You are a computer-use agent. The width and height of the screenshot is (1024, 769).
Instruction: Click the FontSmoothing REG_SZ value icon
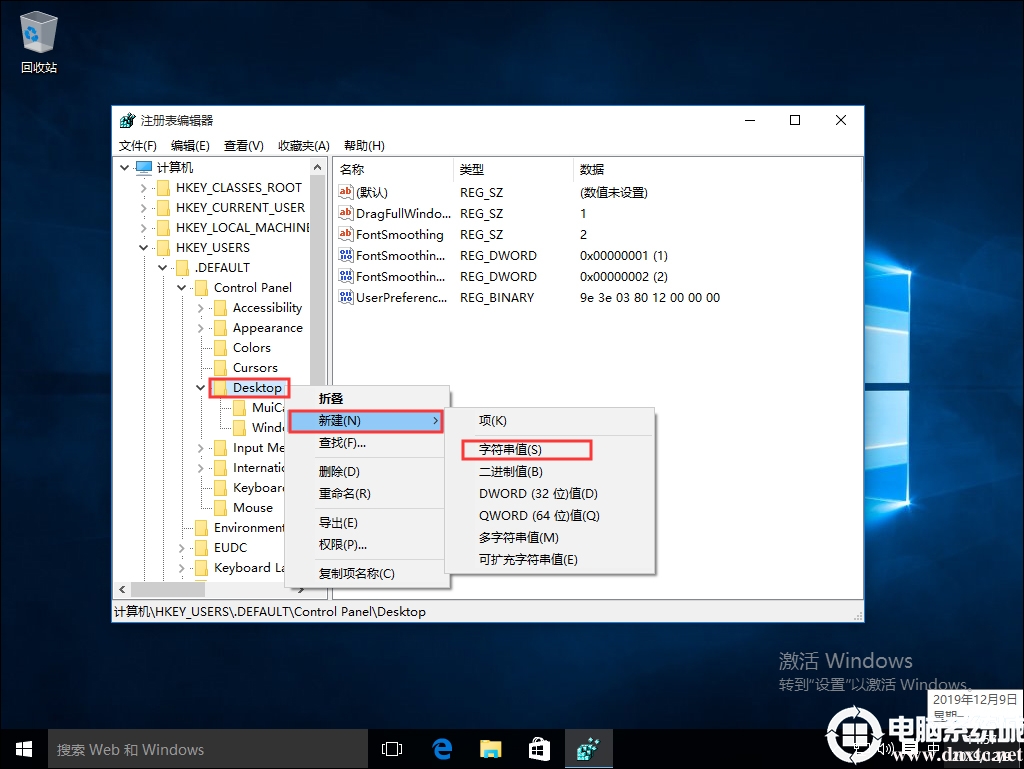coord(345,234)
